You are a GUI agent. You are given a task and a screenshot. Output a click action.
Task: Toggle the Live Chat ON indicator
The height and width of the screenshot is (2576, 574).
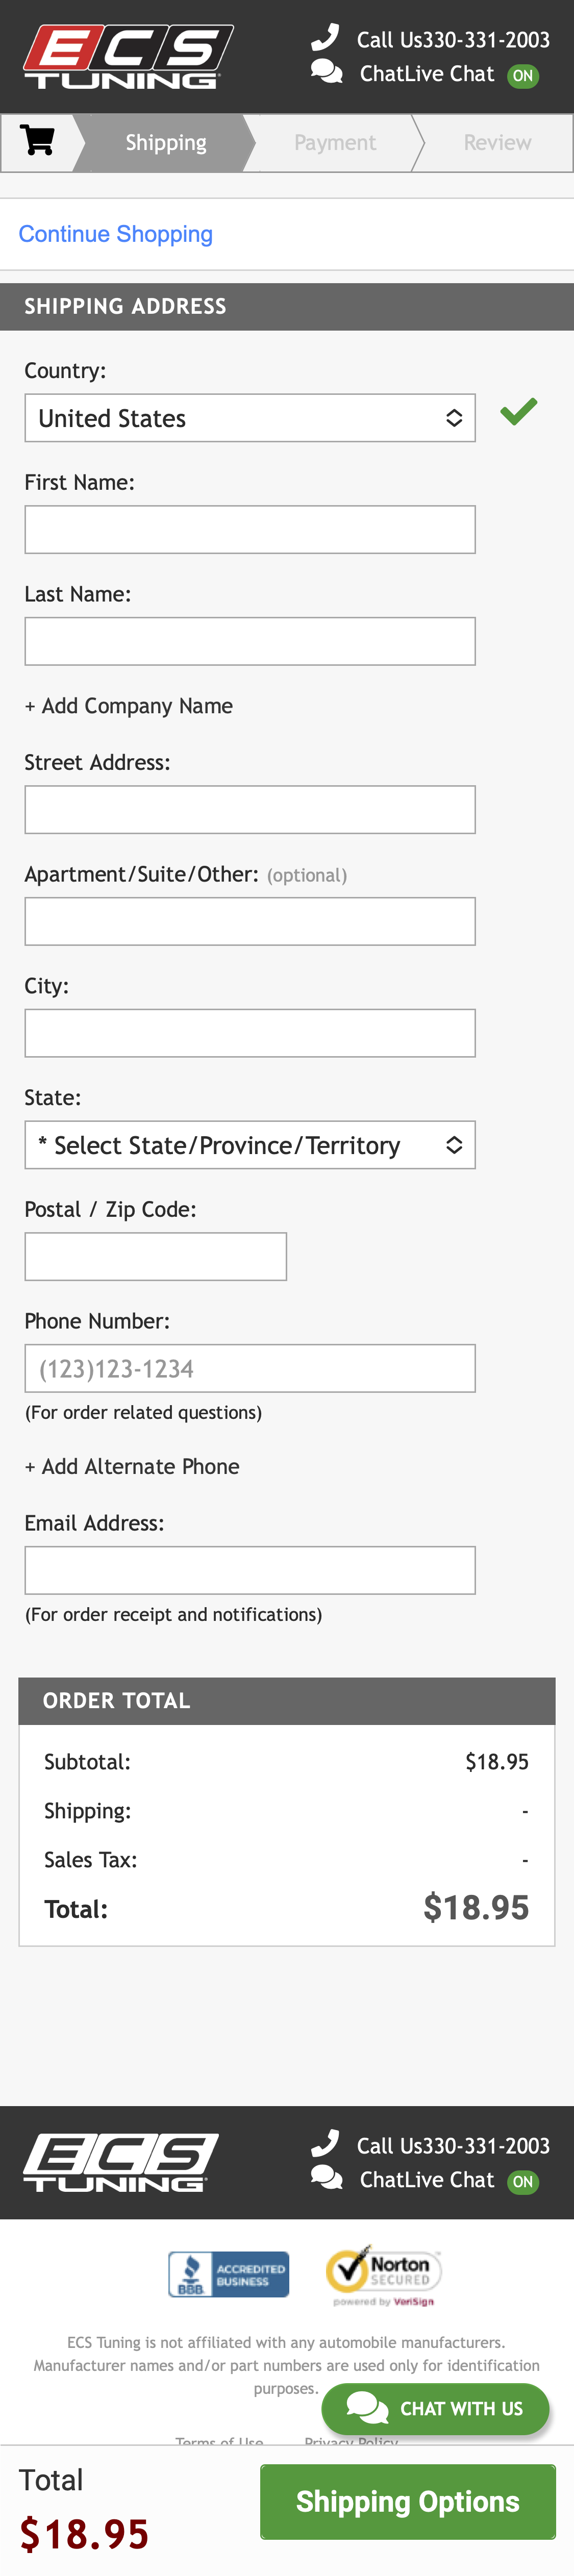click(x=524, y=75)
